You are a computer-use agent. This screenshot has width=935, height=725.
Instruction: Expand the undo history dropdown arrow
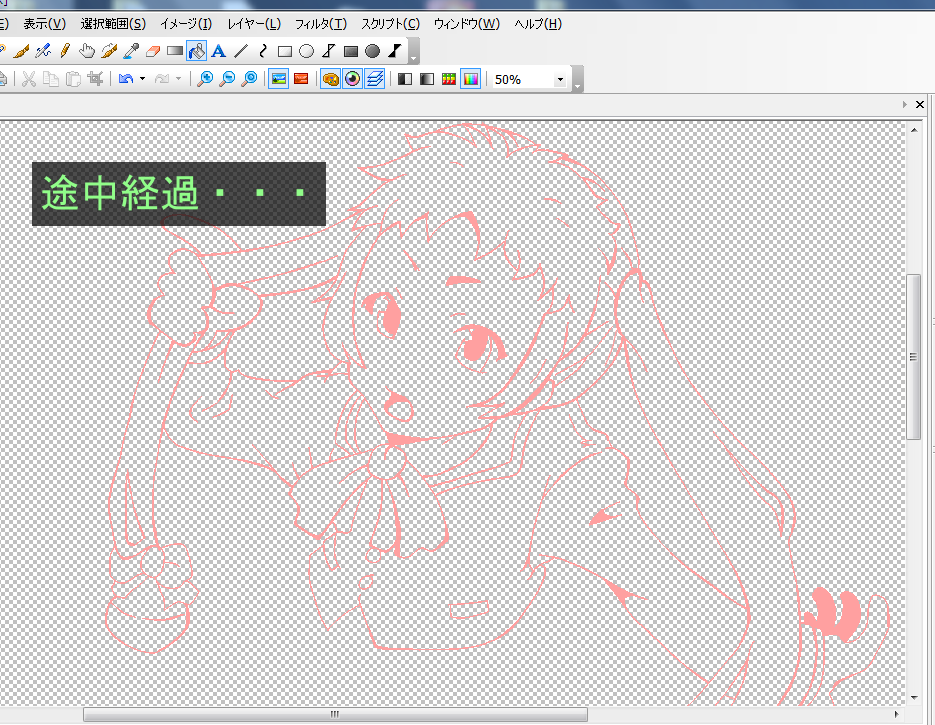[x=143, y=79]
